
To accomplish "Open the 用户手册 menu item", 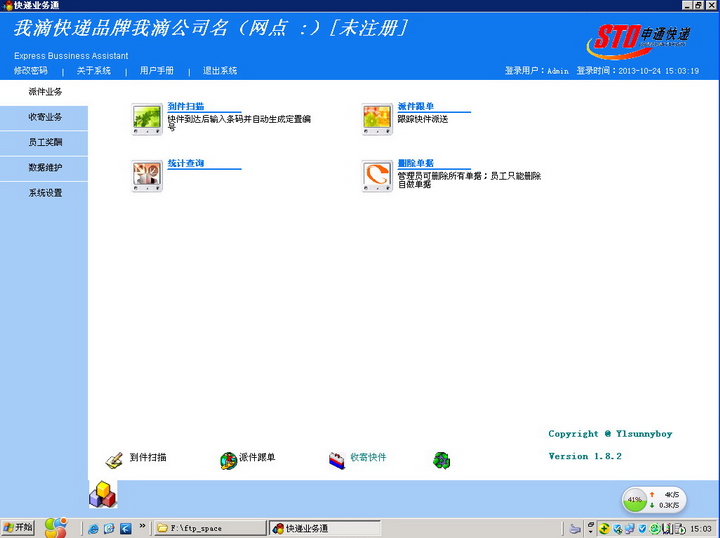I will [x=157, y=71].
